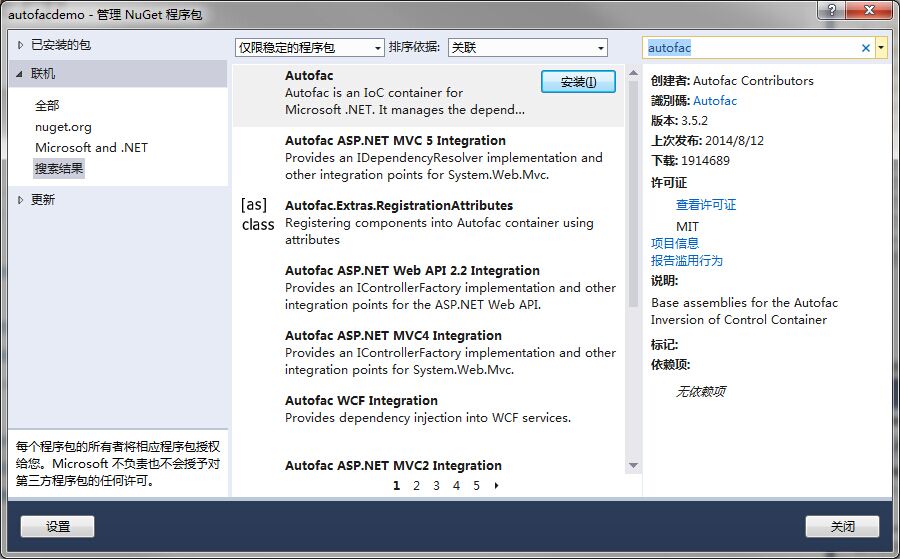Go to results page 4
900x559 pixels.
[x=456, y=486]
